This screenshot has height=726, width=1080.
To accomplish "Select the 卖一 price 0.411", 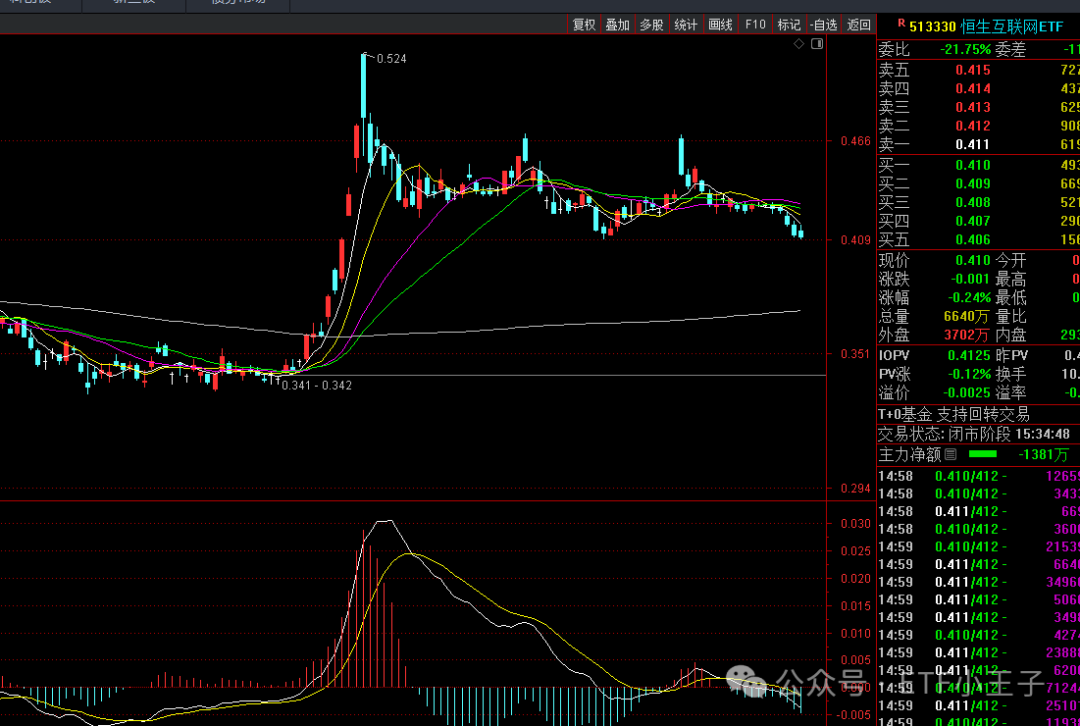I will [x=973, y=144].
